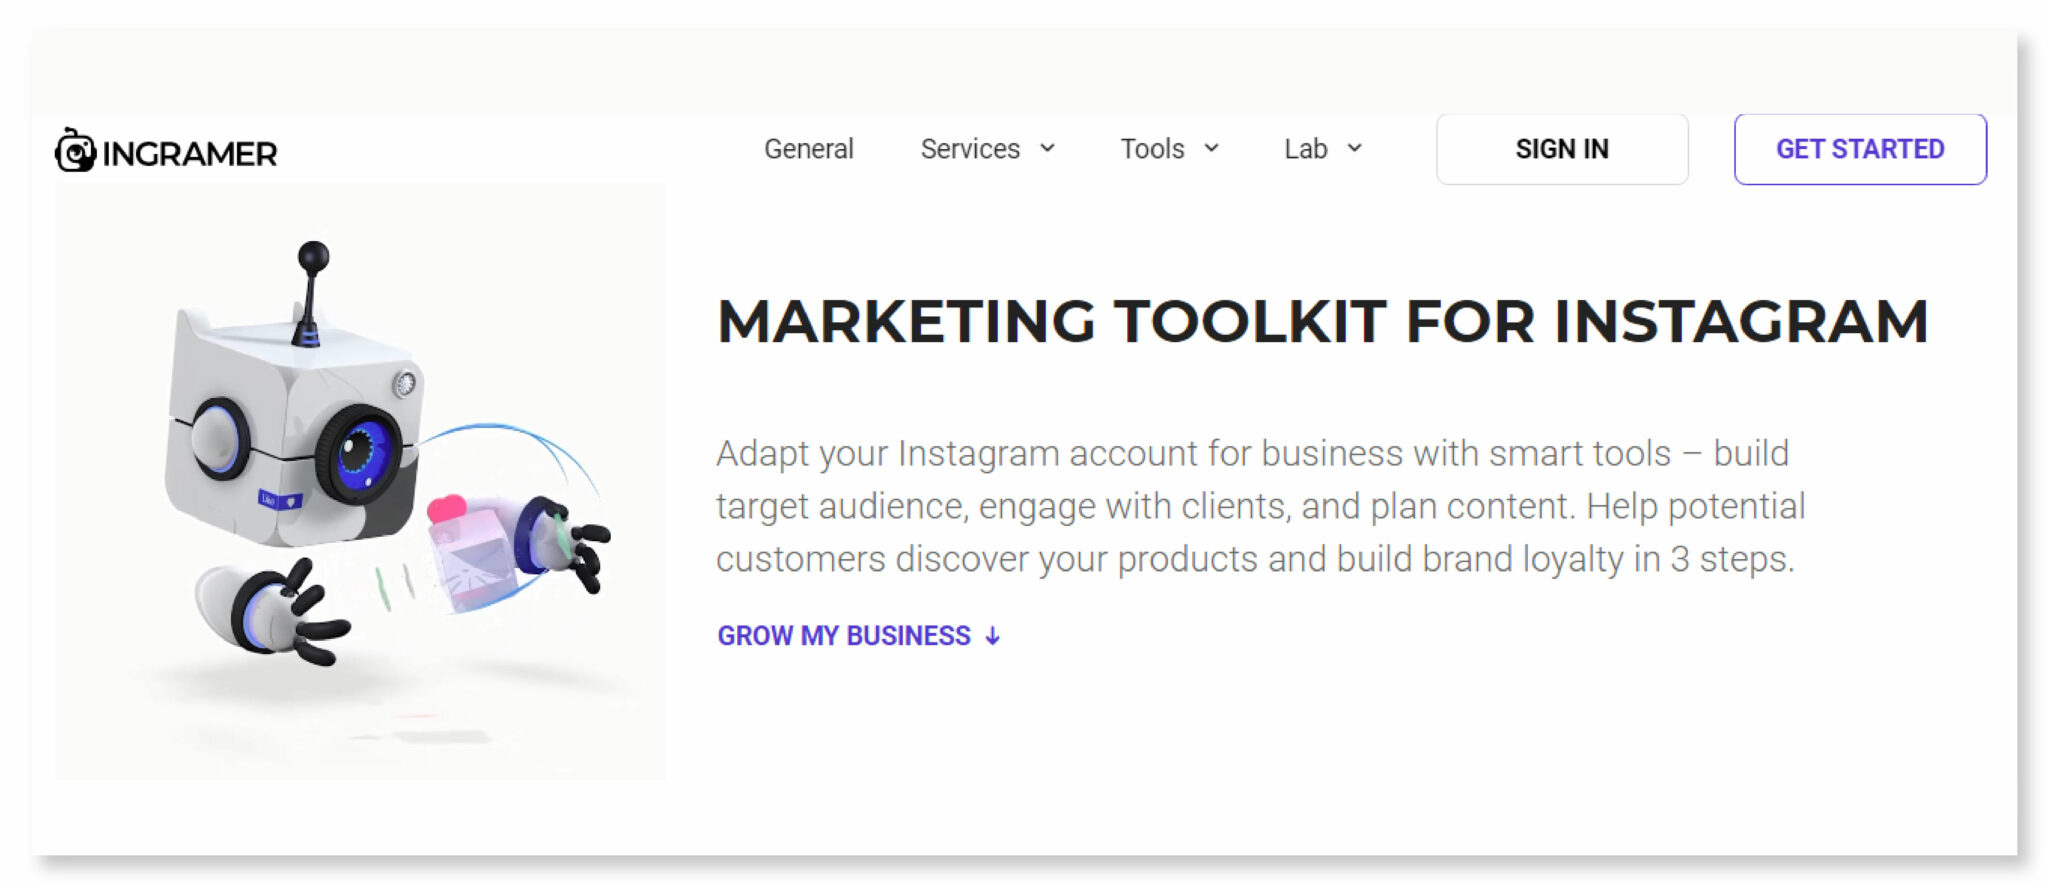This screenshot has width=2048, height=883.
Task: Select General in the navigation bar
Action: coord(808,149)
